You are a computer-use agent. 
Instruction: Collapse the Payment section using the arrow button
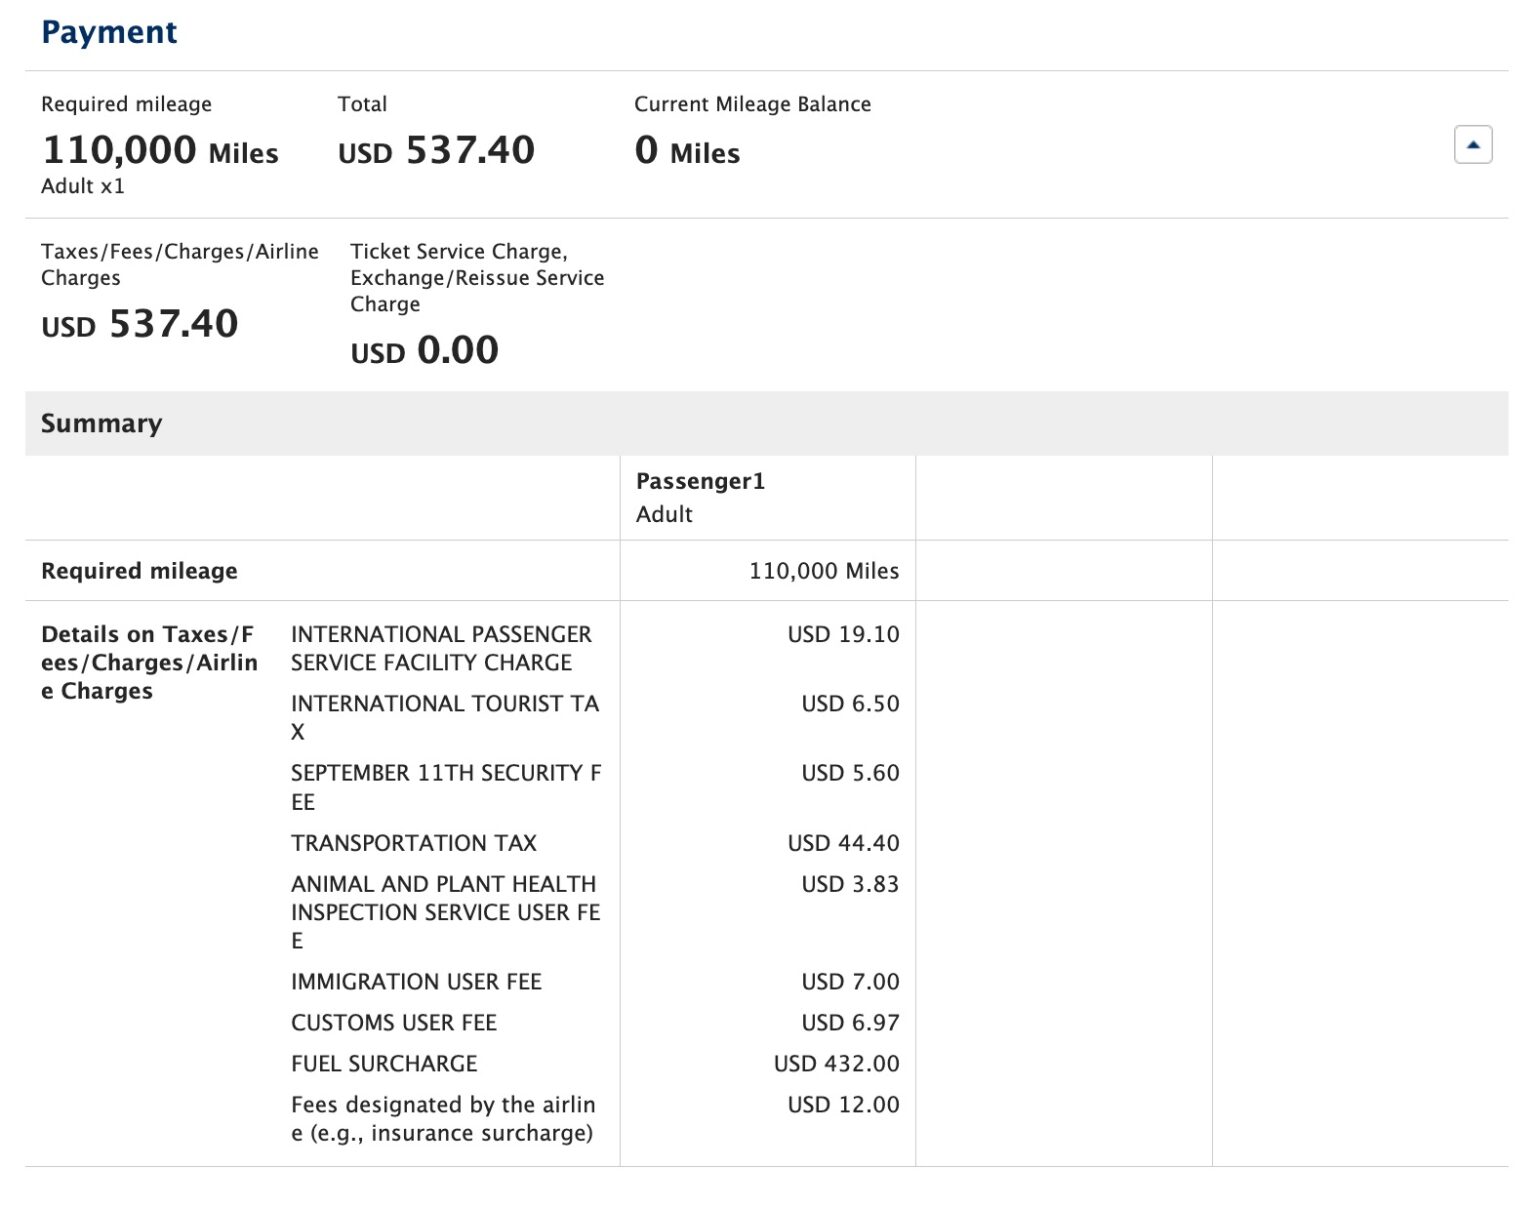coord(1472,145)
